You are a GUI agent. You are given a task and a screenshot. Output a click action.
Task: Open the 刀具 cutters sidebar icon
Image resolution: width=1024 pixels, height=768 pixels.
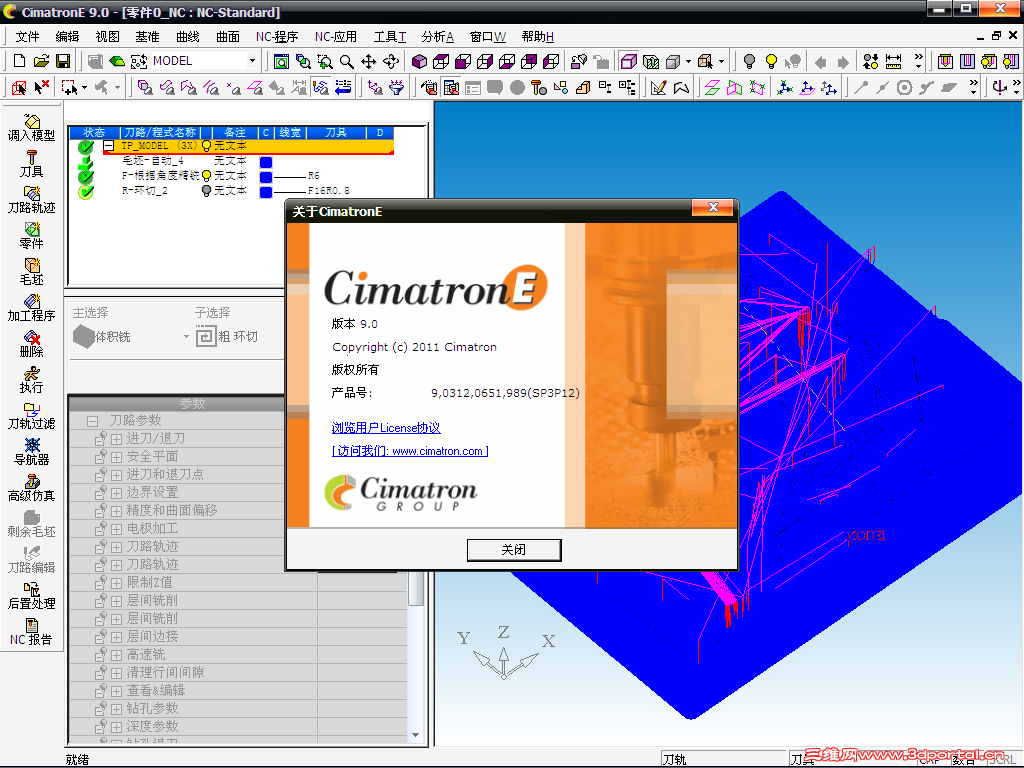coord(31,164)
